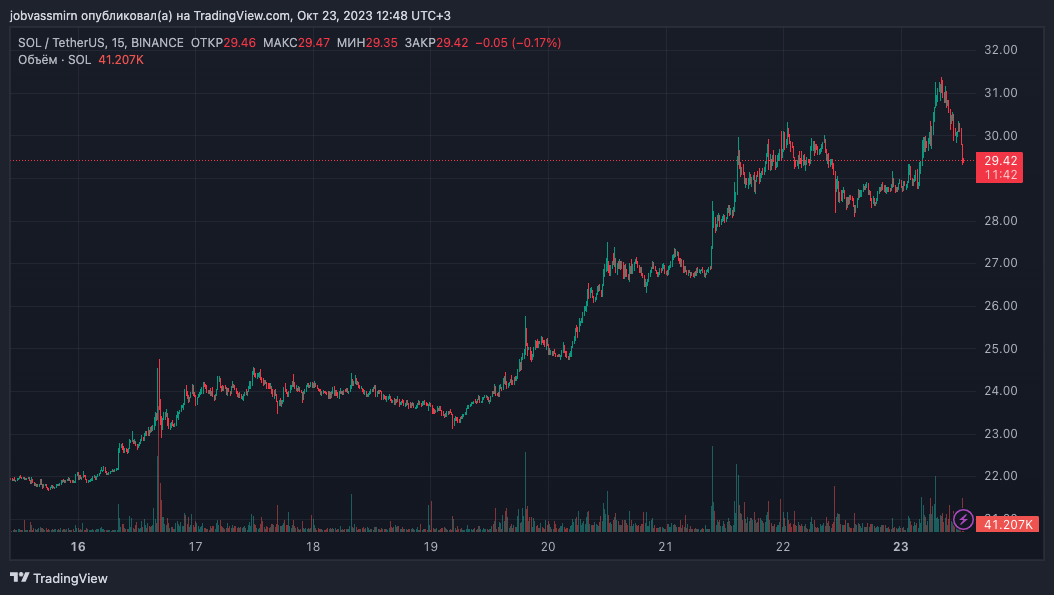Viewport: 1054px width, 595px height.
Task: Click the current price label 29.42 on axis
Action: pyautogui.click(x=1000, y=160)
